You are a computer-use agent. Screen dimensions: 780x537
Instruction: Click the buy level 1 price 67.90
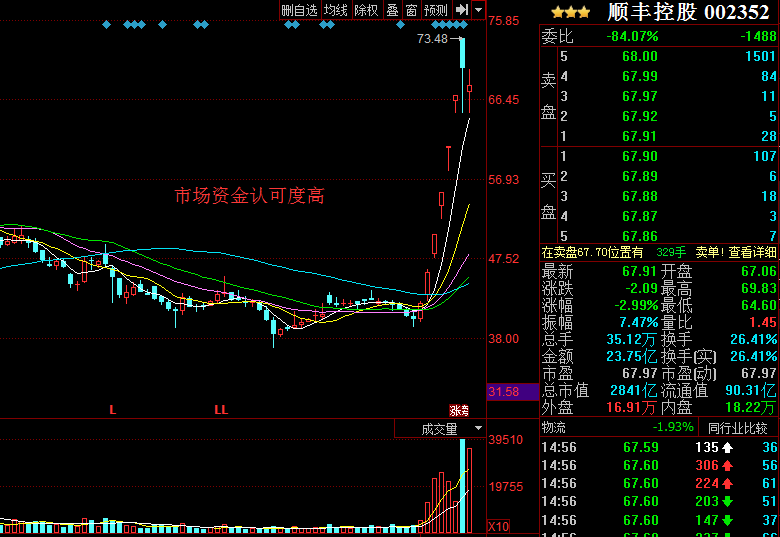pyautogui.click(x=640, y=156)
